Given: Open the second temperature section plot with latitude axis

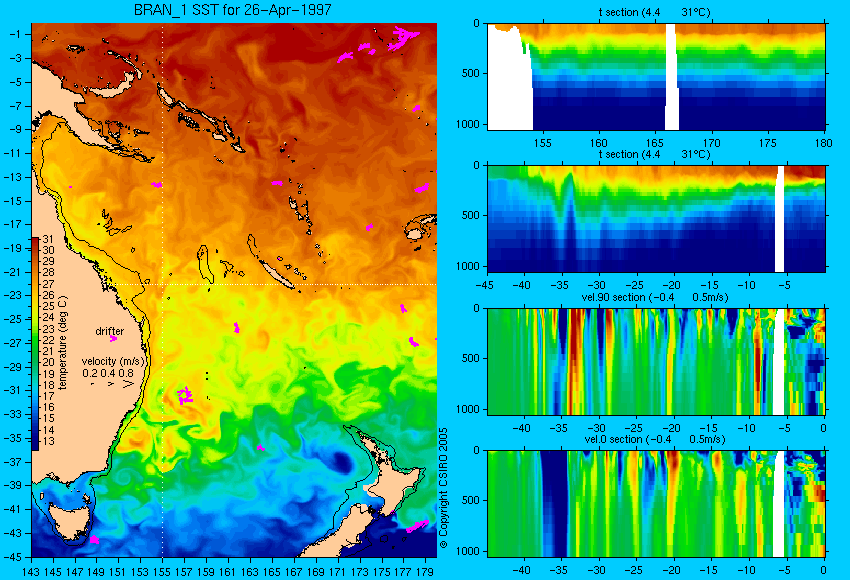Looking at the screenshot, I should point(656,218).
